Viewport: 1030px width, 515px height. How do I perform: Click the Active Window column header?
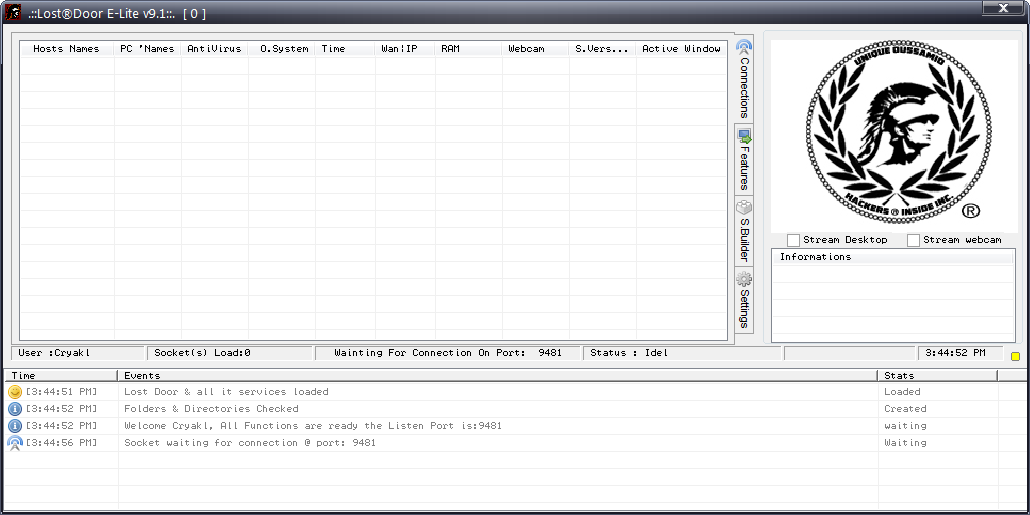(681, 48)
